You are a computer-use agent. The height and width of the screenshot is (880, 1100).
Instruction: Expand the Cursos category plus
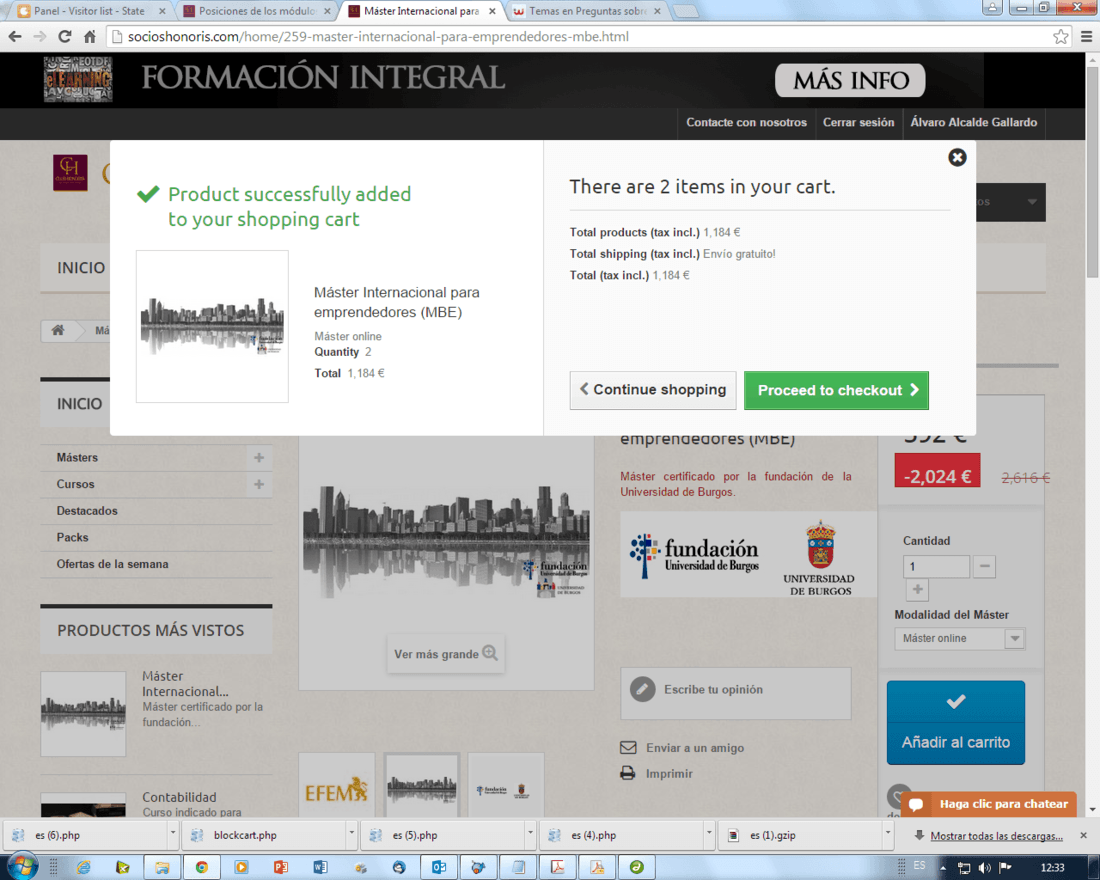(259, 484)
